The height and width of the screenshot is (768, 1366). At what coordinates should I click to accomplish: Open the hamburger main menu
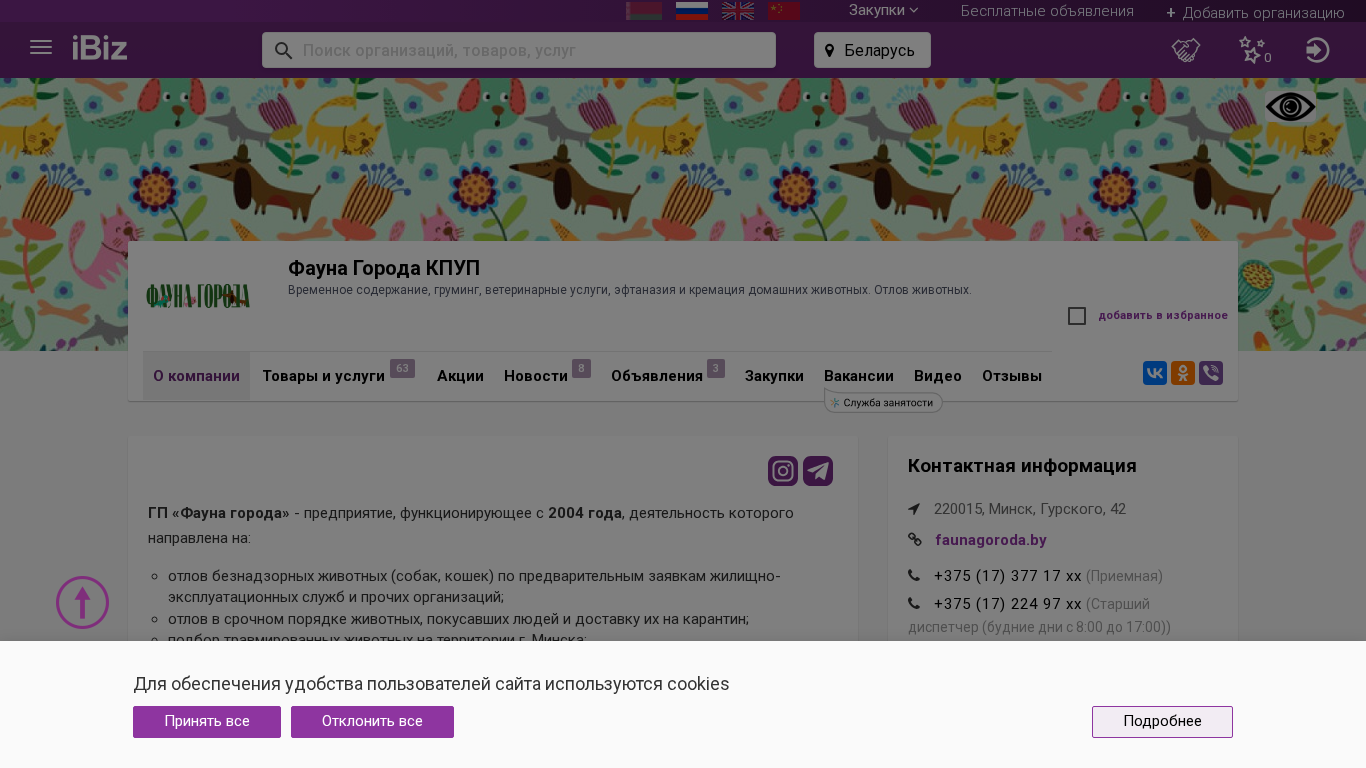(x=41, y=48)
